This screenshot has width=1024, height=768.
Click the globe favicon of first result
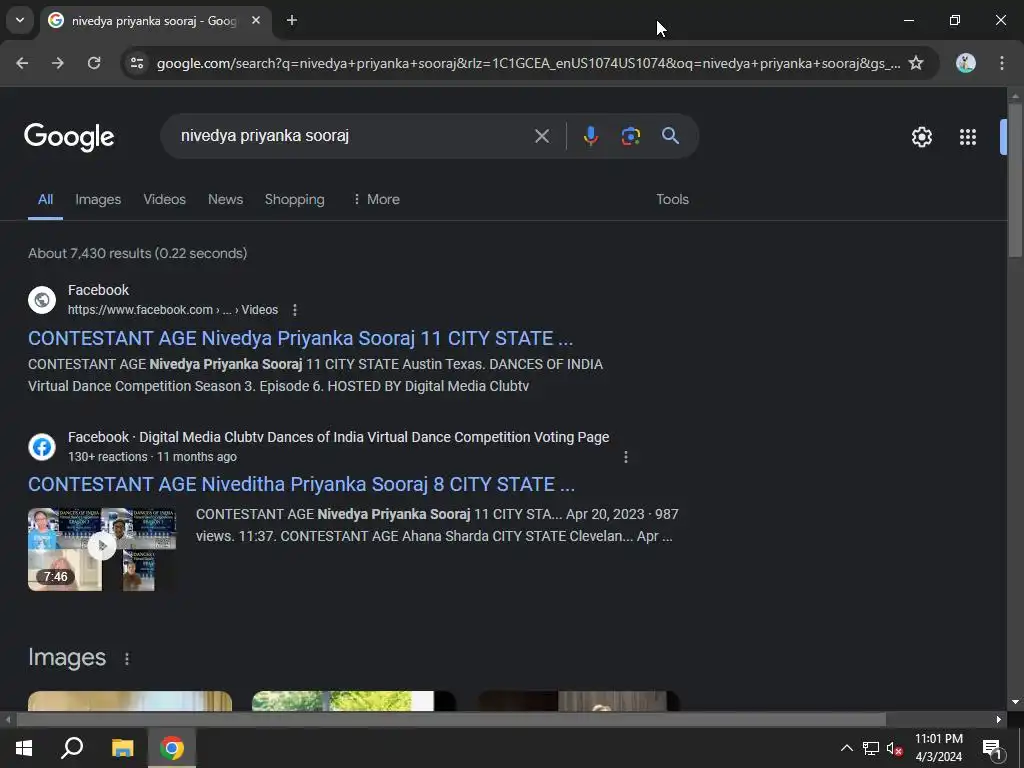[x=42, y=300]
